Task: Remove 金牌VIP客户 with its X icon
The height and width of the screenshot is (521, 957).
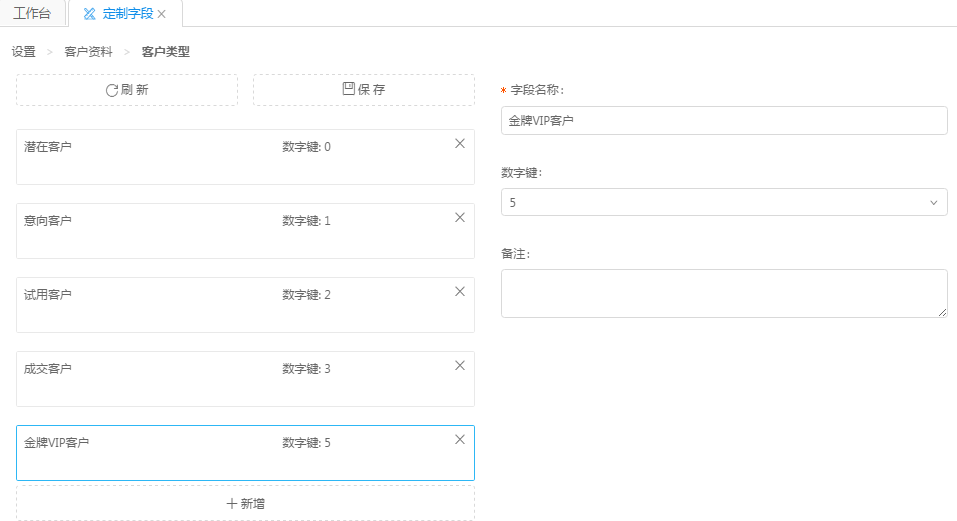Action: click(460, 440)
